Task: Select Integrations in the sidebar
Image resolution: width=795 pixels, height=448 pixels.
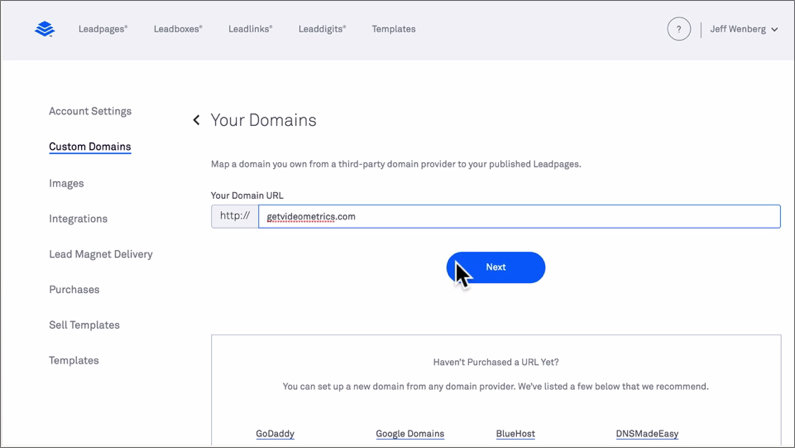Action: click(x=78, y=219)
